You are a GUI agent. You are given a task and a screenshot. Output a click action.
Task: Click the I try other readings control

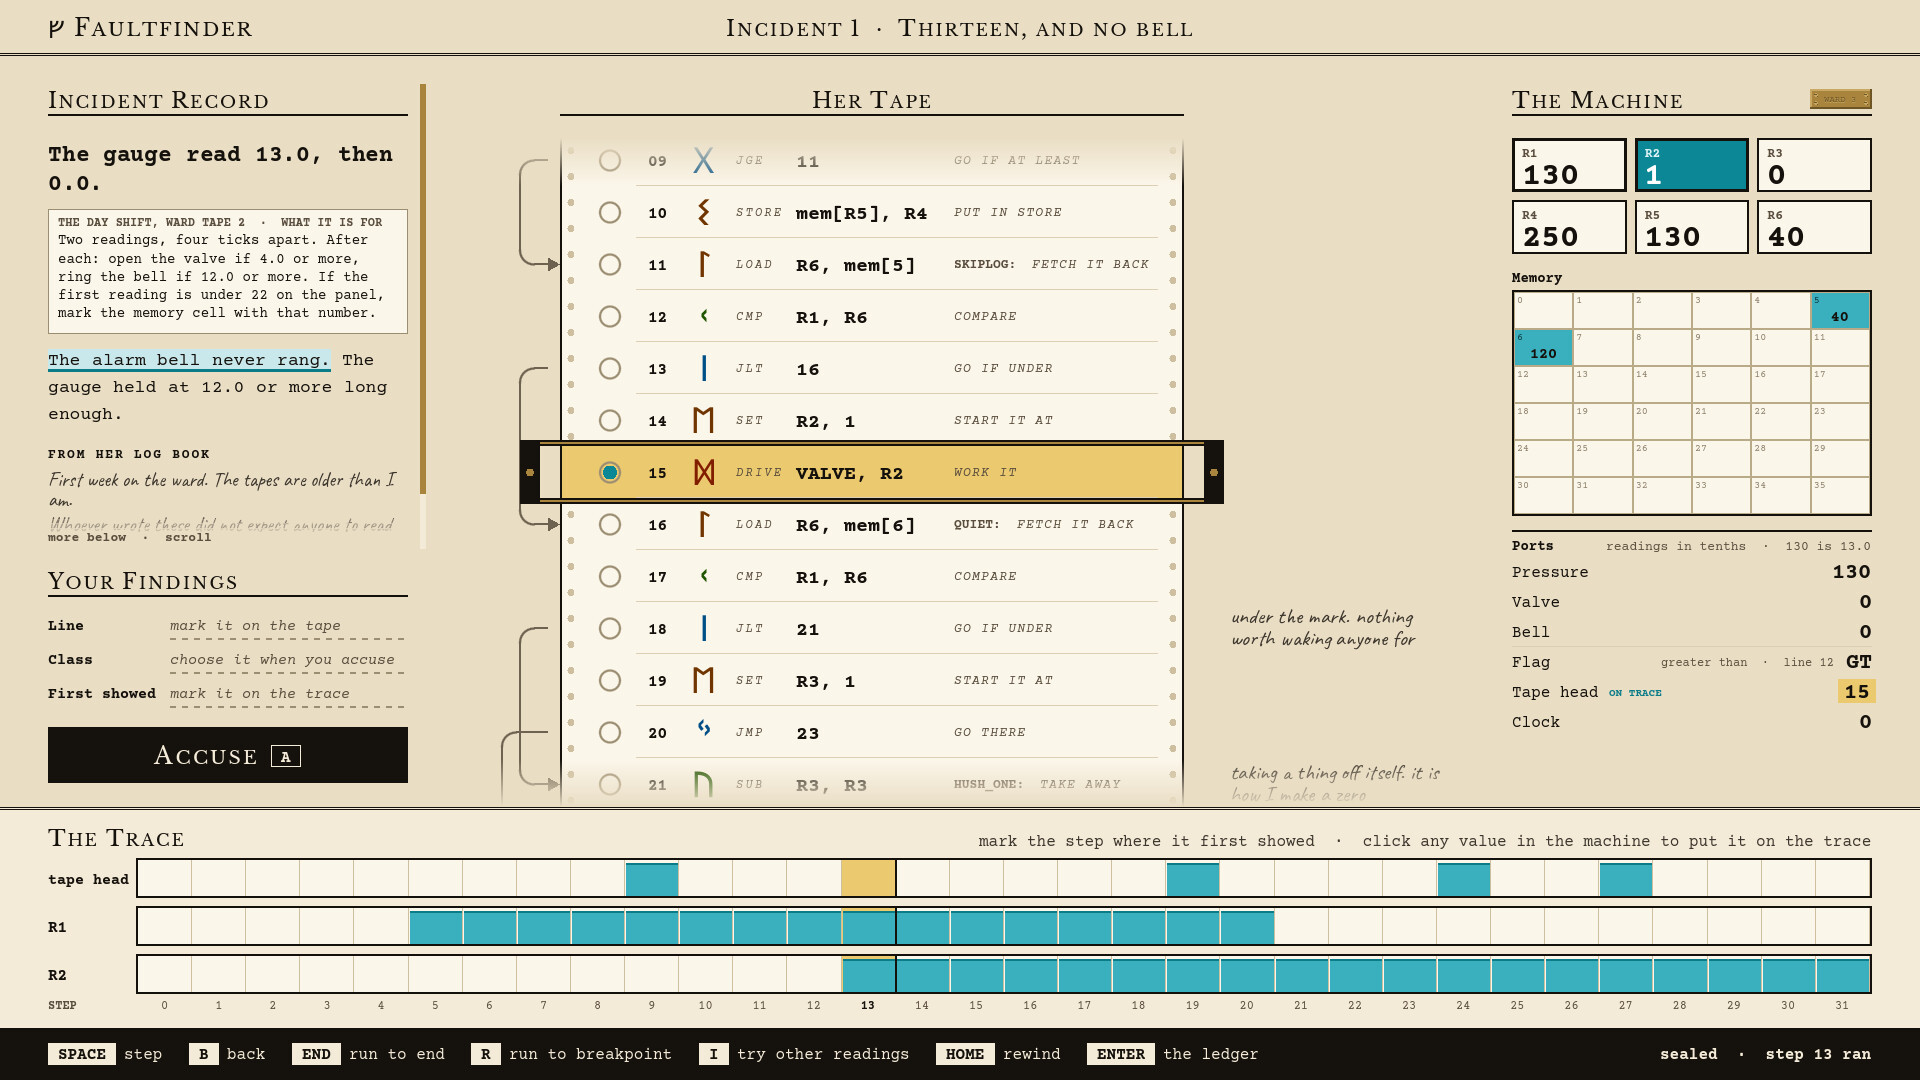[x=804, y=1054]
